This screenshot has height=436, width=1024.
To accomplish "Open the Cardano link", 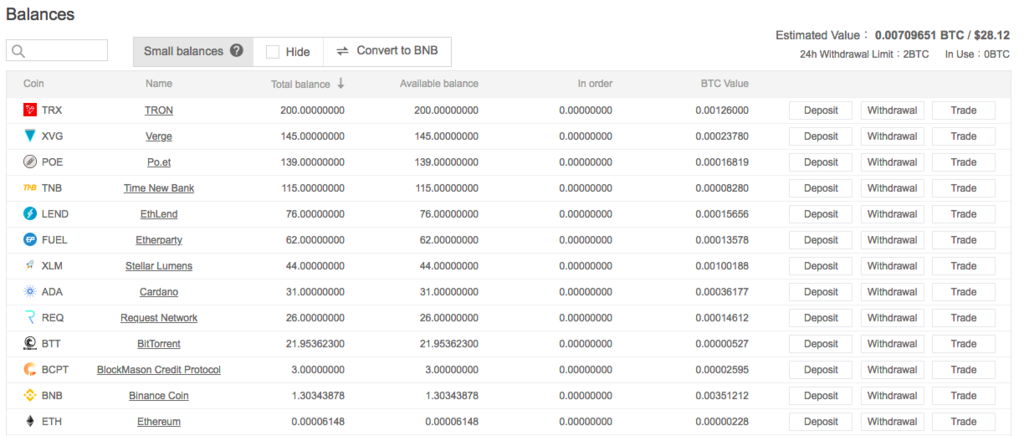I will coord(159,292).
